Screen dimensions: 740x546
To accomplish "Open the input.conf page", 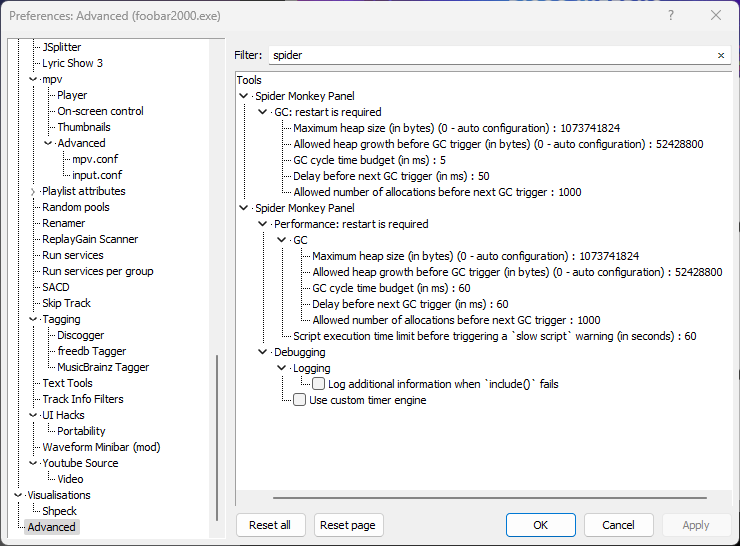I will [x=97, y=175].
